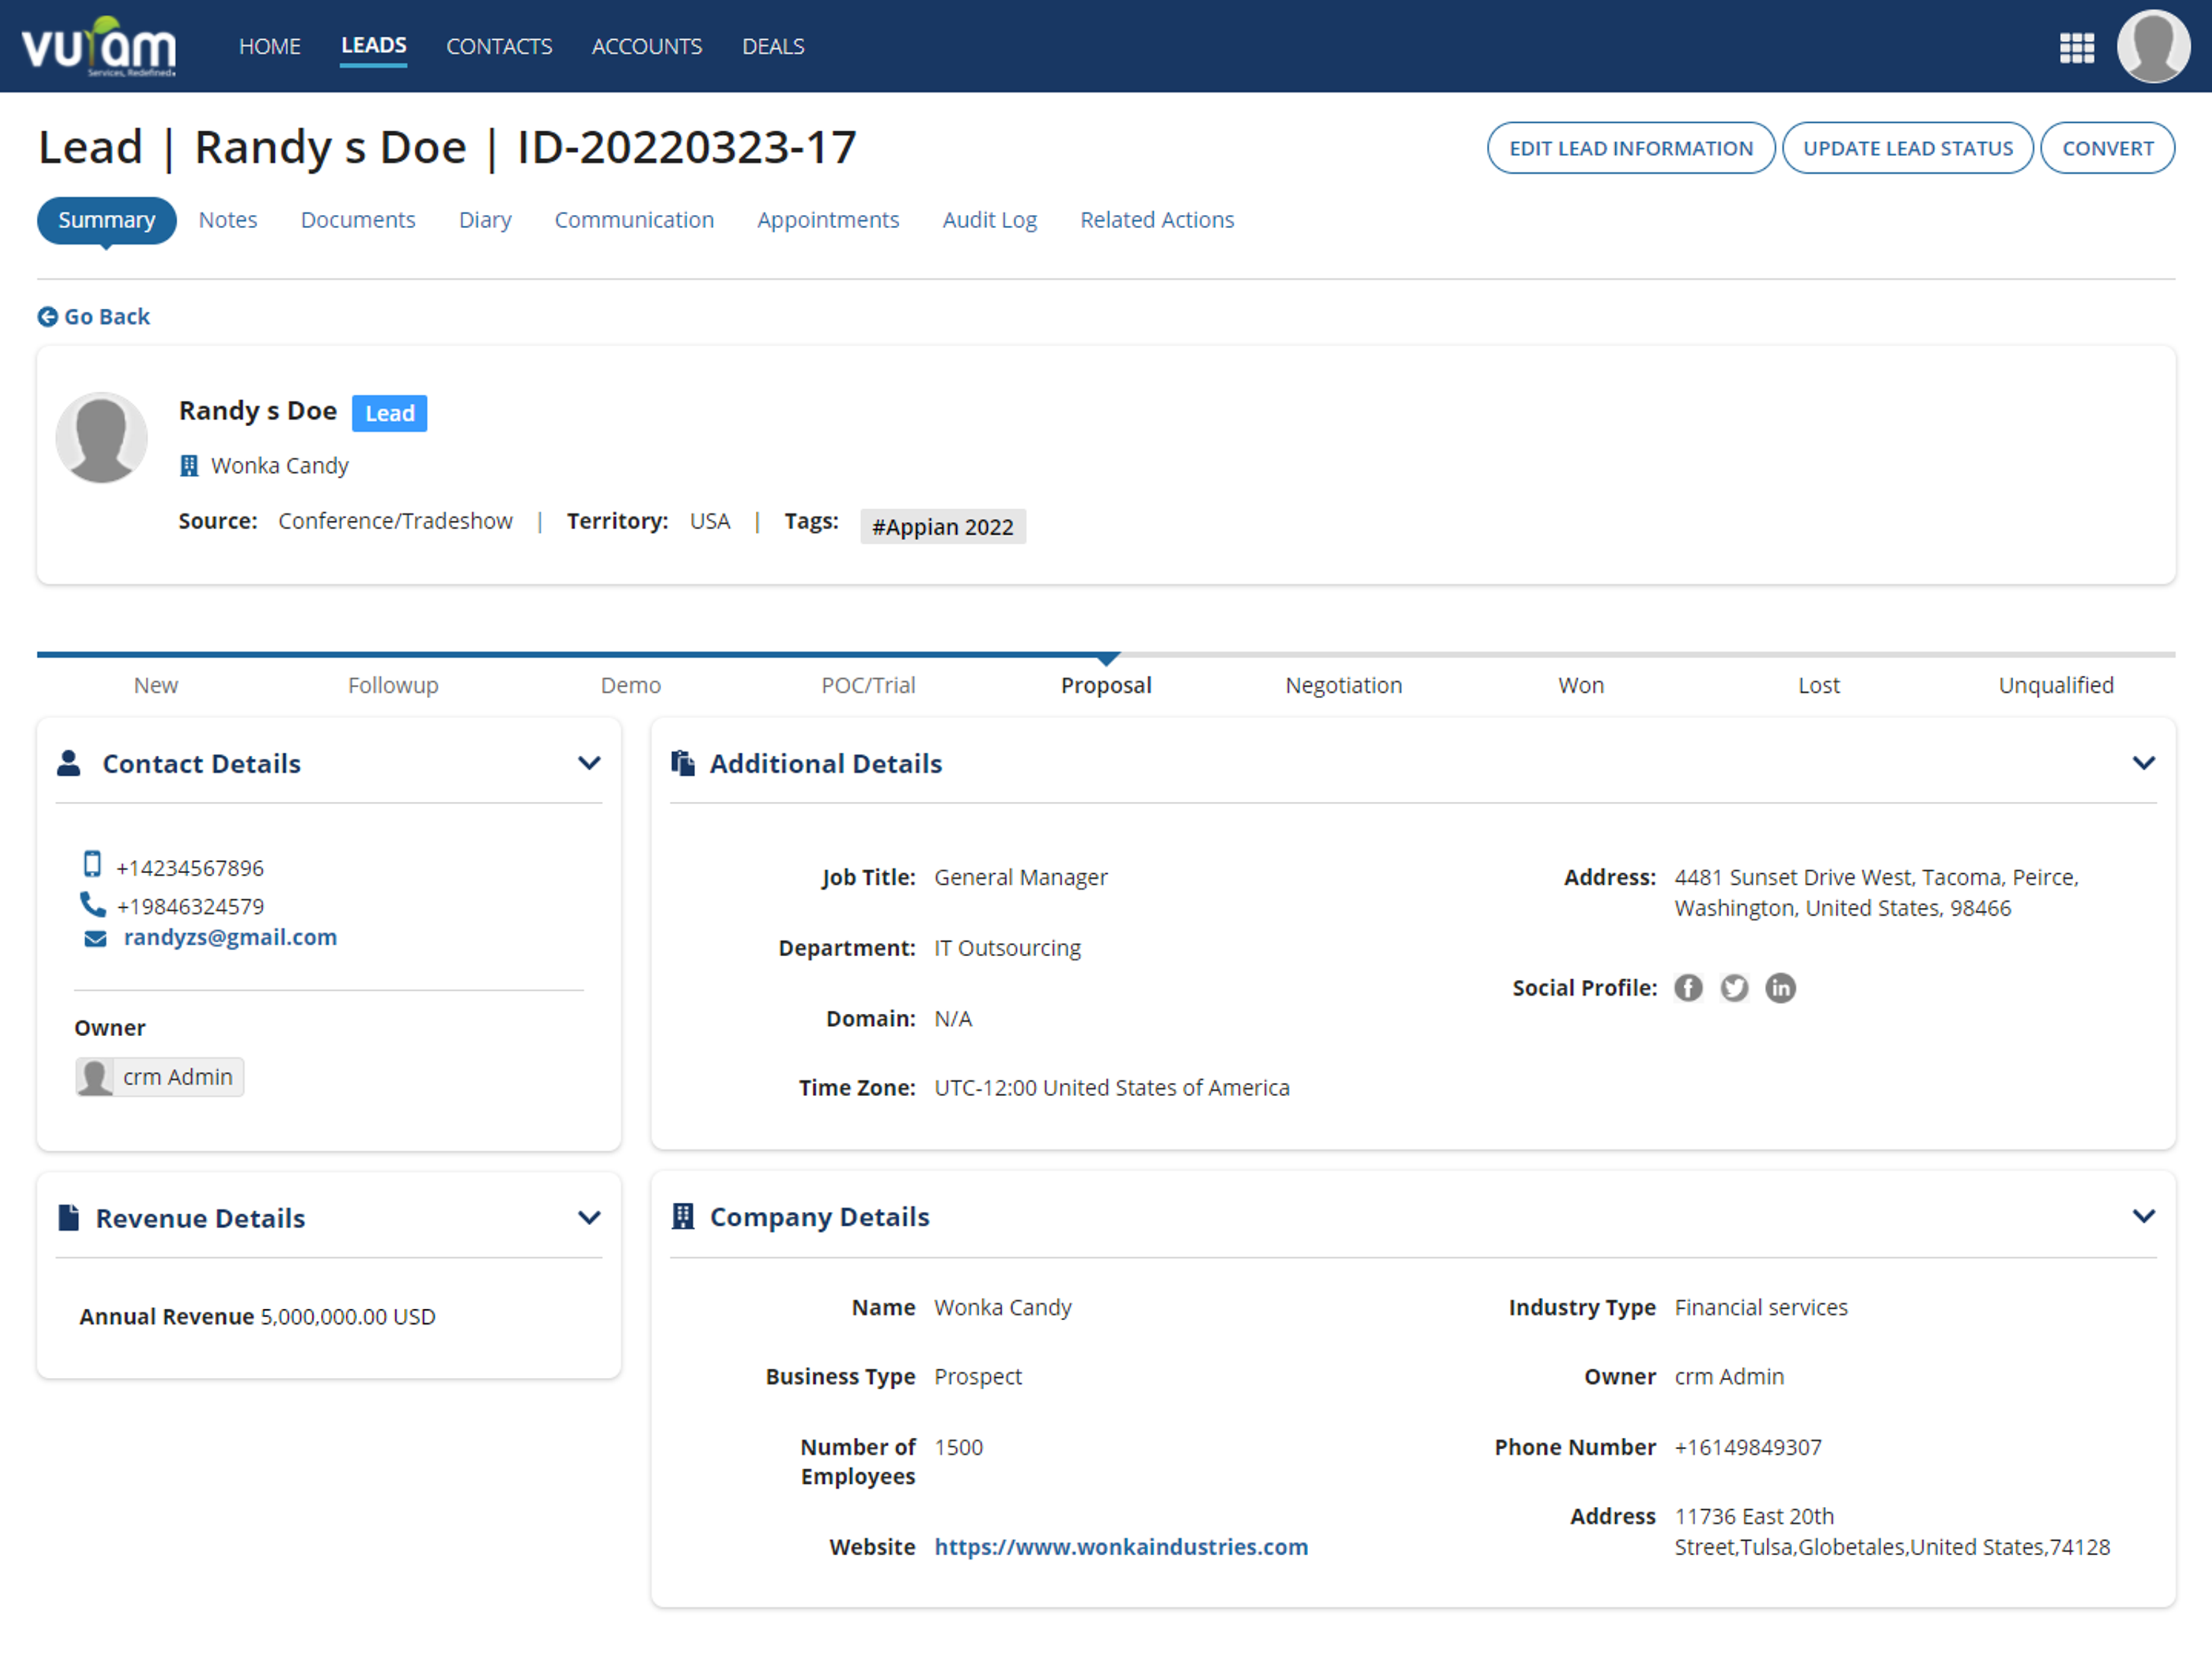Collapse the Company Details section
The width and height of the screenshot is (2212, 1656).
coord(2143,1216)
